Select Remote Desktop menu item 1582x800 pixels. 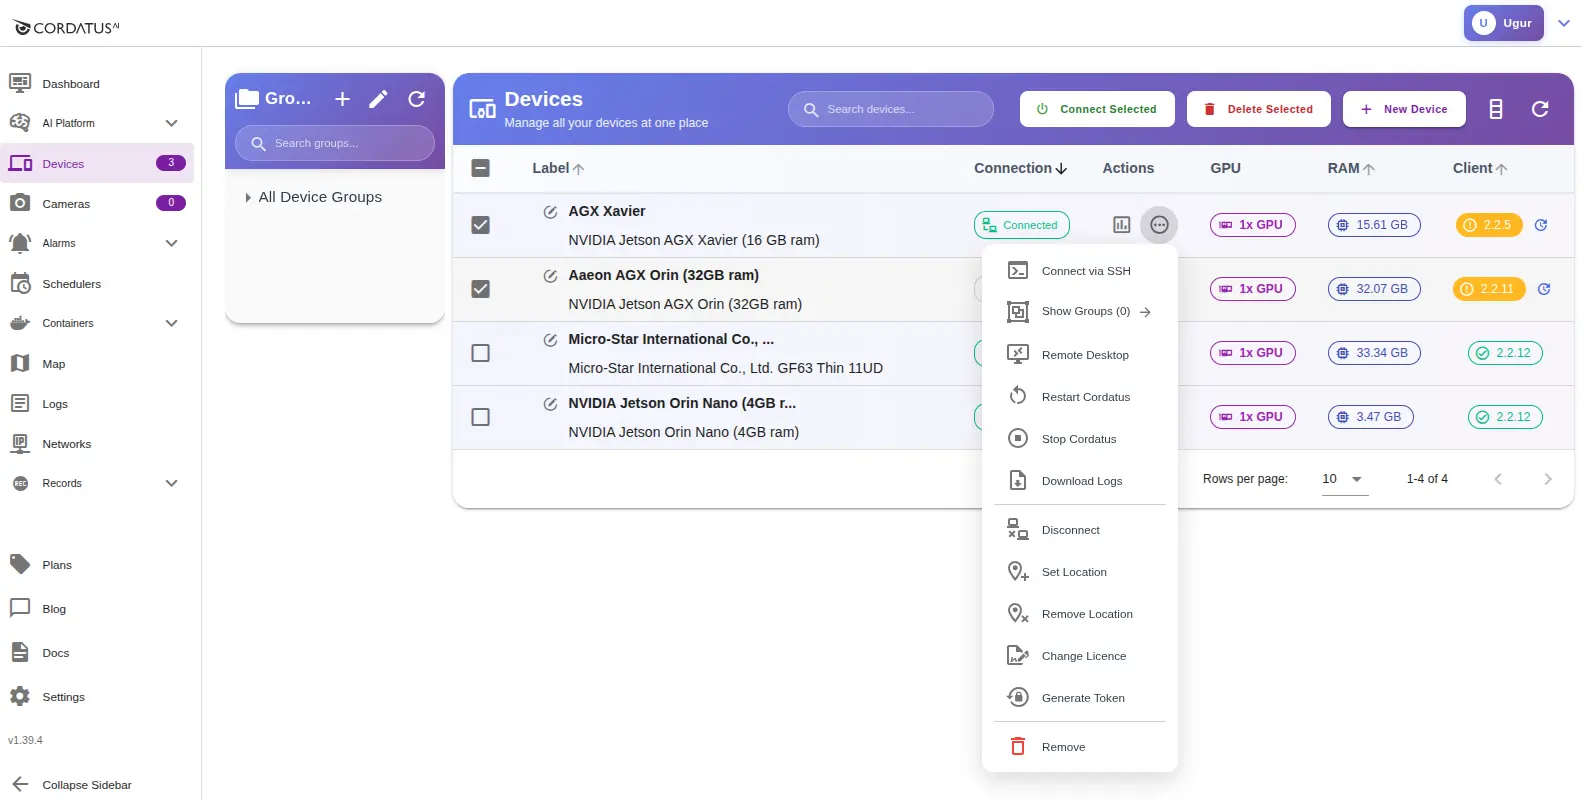[1080, 355]
